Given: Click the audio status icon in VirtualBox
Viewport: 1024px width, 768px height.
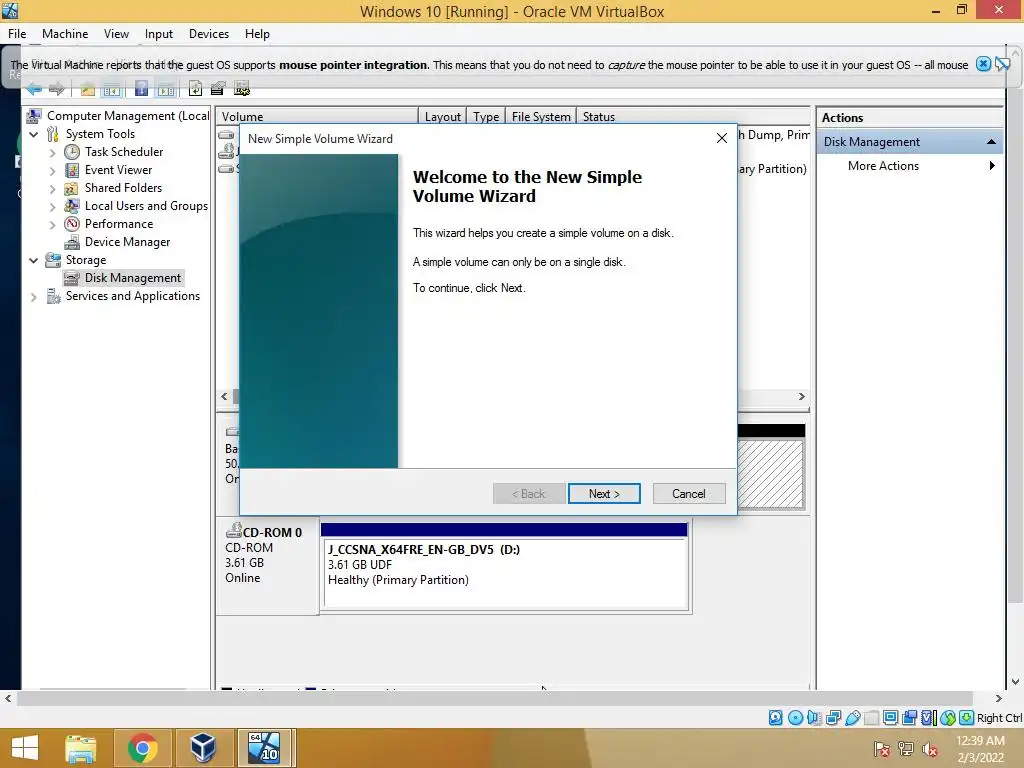Looking at the screenshot, I should [x=814, y=718].
